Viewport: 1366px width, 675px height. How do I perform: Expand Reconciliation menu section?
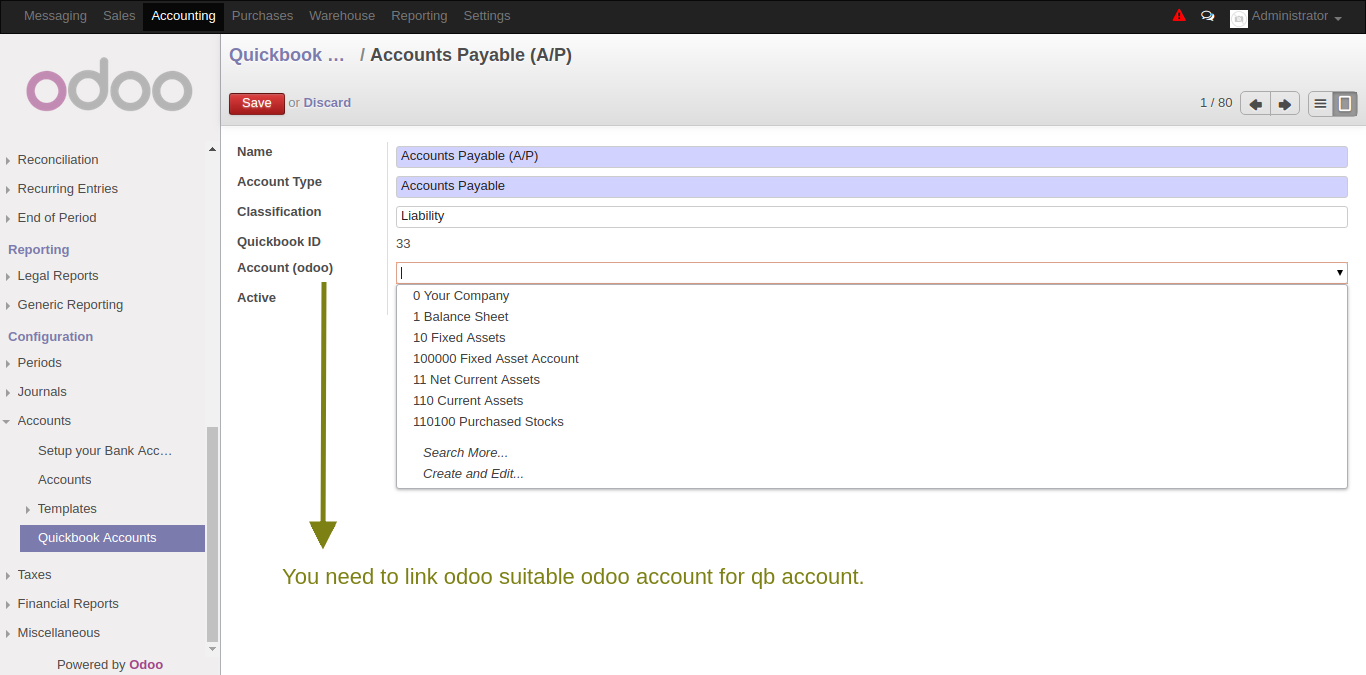pos(57,160)
